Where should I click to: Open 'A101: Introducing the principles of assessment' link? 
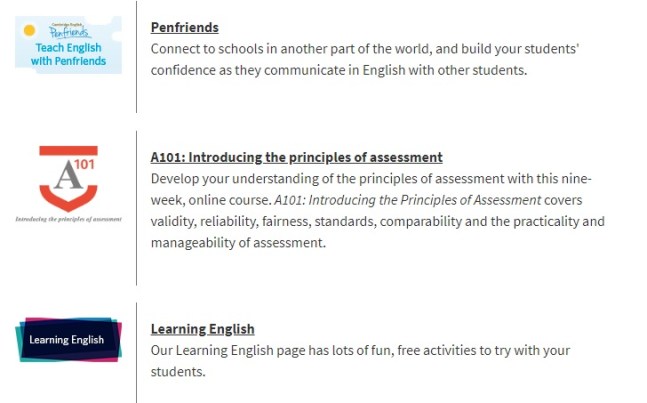tap(296, 157)
